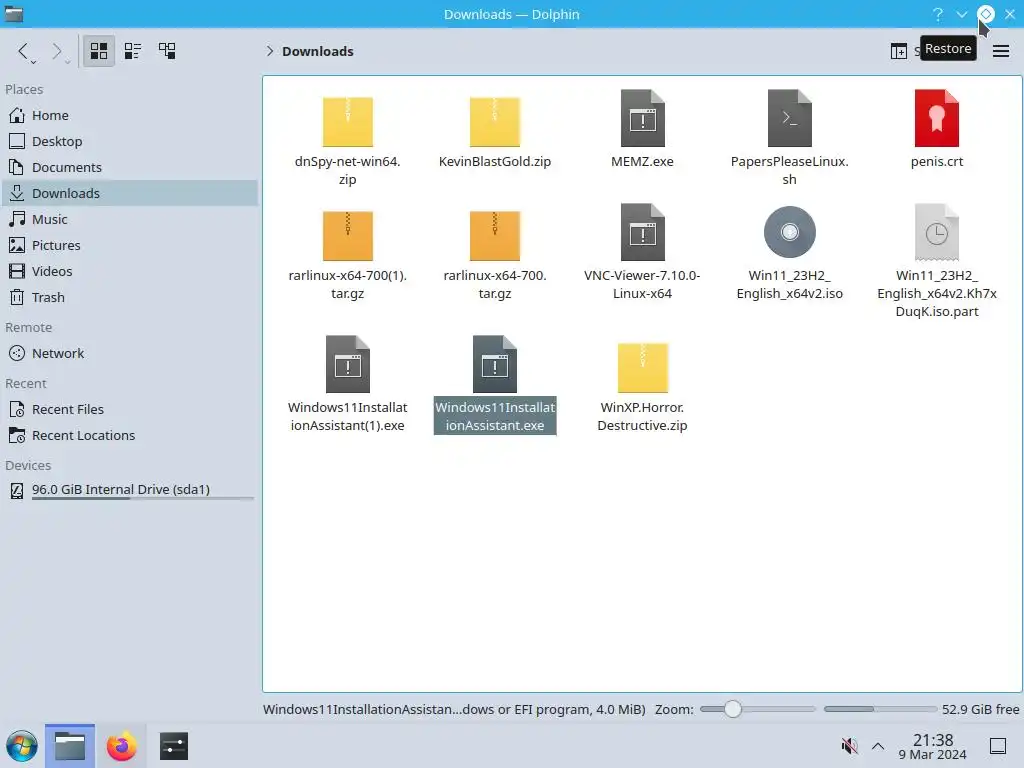Open the clock showing 21:38
The width and height of the screenshot is (1024, 768).
click(x=933, y=746)
